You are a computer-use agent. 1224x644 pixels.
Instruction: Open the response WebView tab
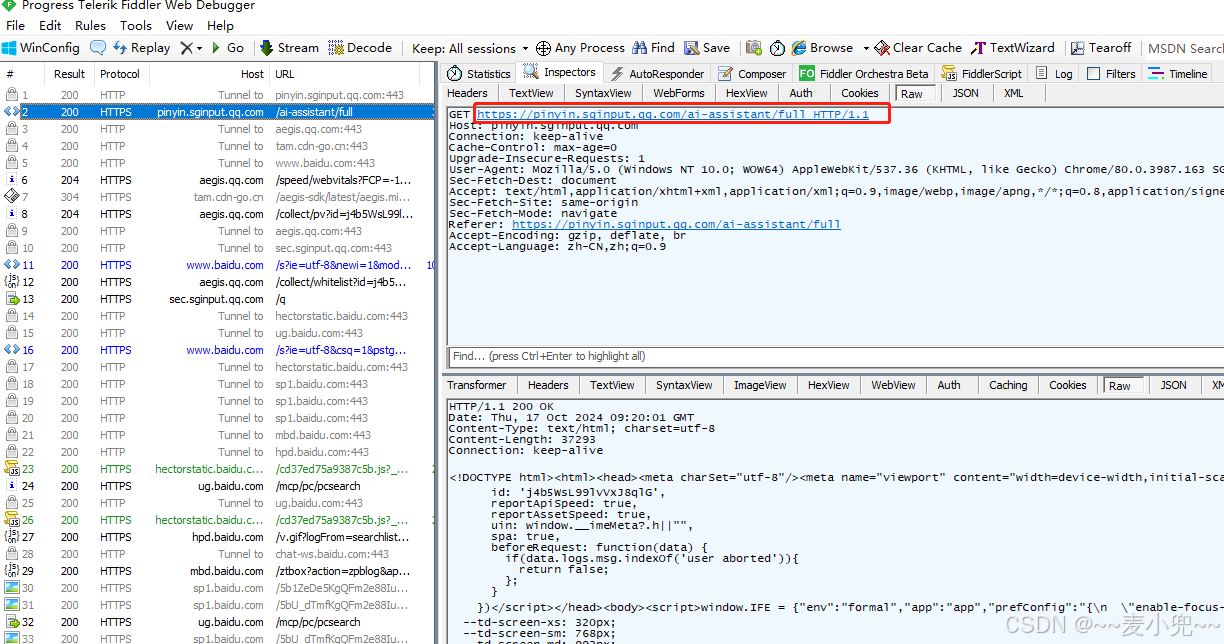click(893, 385)
